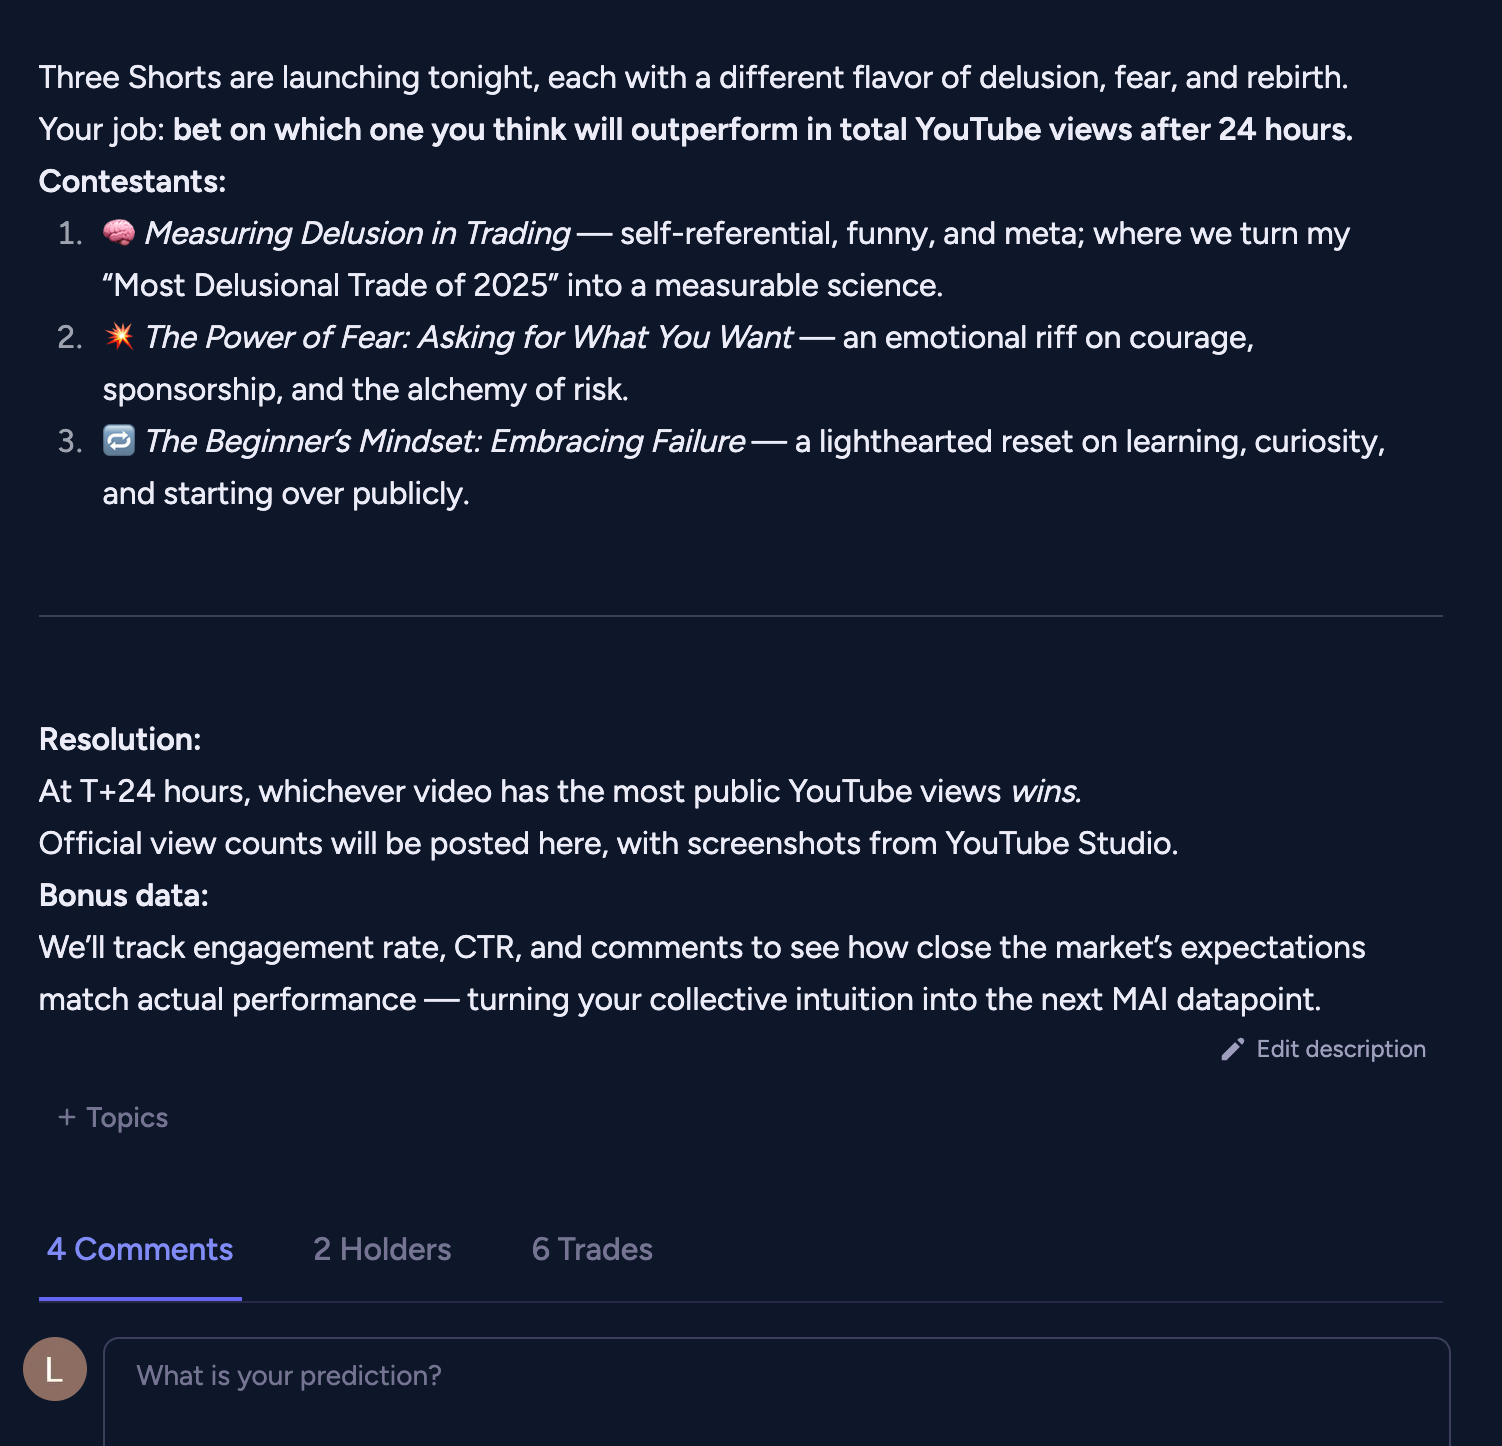Click the Contestants heading

click(132, 181)
